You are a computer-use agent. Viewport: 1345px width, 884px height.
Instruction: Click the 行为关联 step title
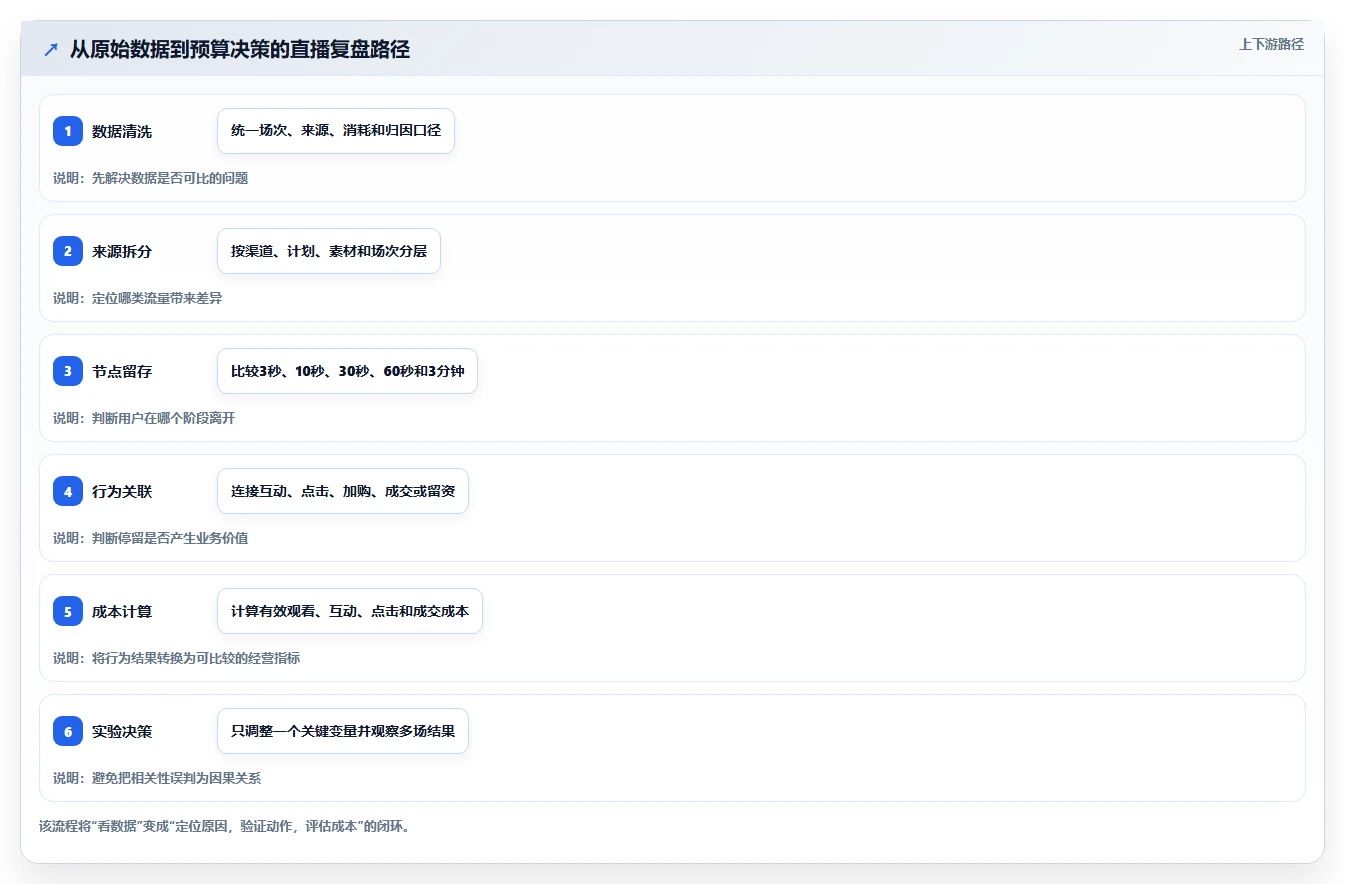[122, 491]
